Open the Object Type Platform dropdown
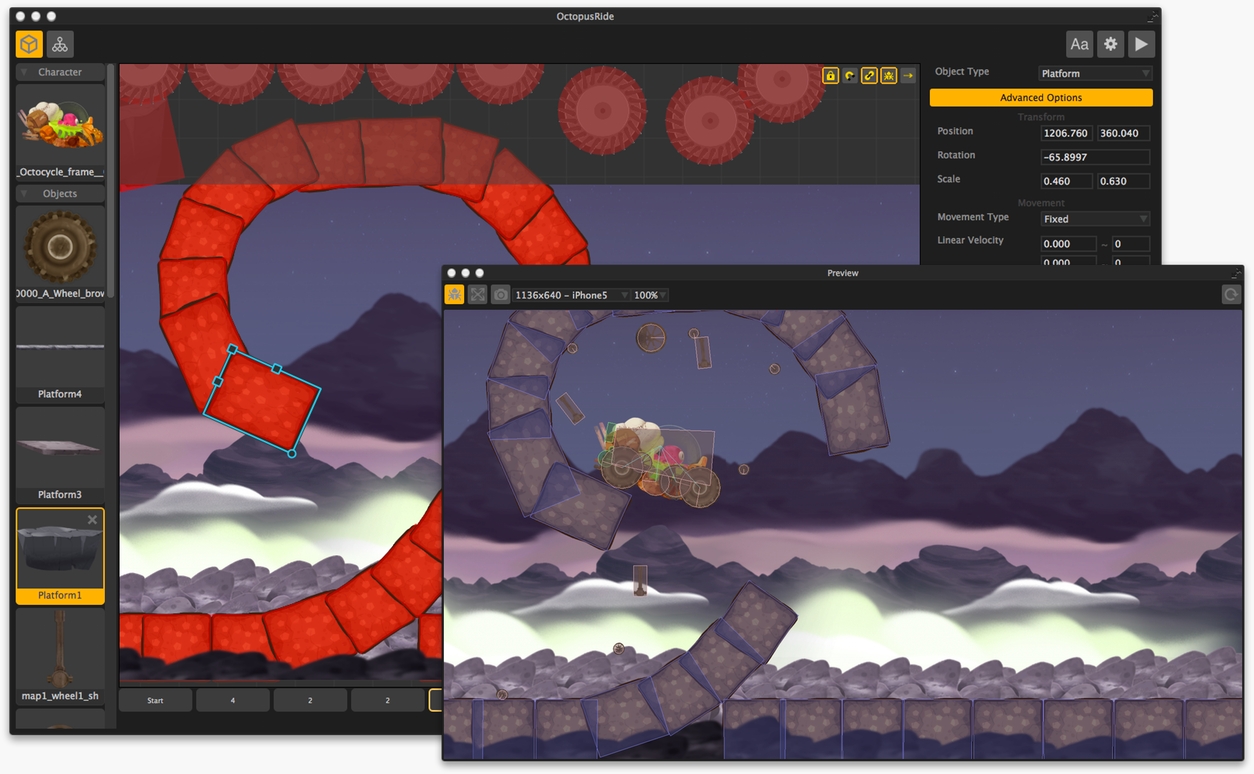 (1095, 74)
